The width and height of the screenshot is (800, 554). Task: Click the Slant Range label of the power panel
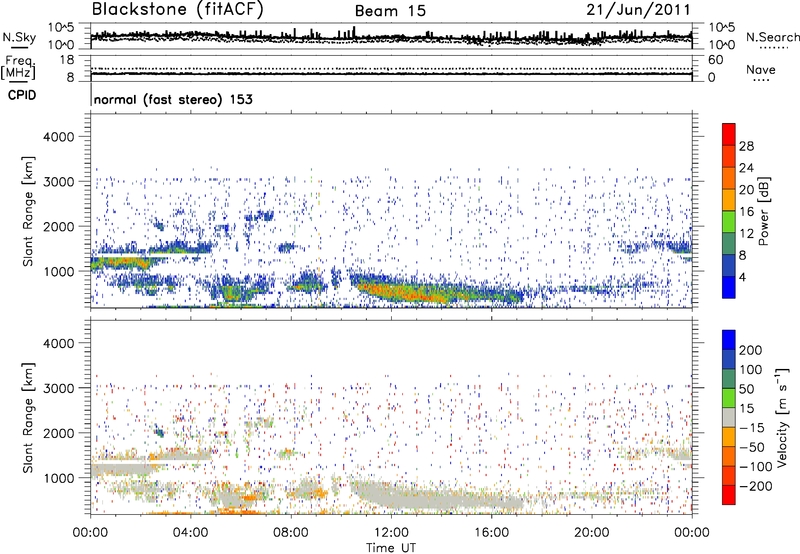coord(28,211)
